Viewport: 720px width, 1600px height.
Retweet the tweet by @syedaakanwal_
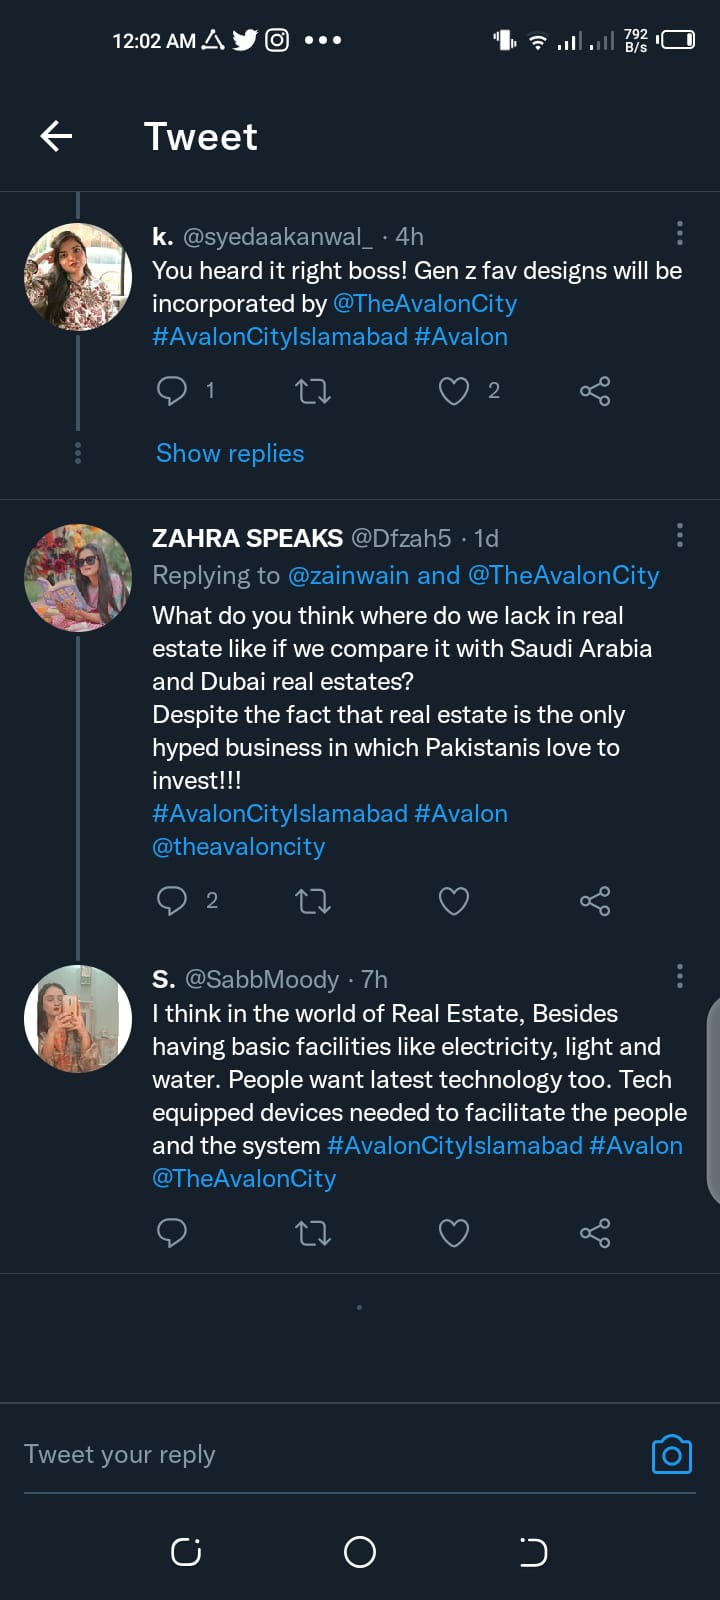(313, 391)
